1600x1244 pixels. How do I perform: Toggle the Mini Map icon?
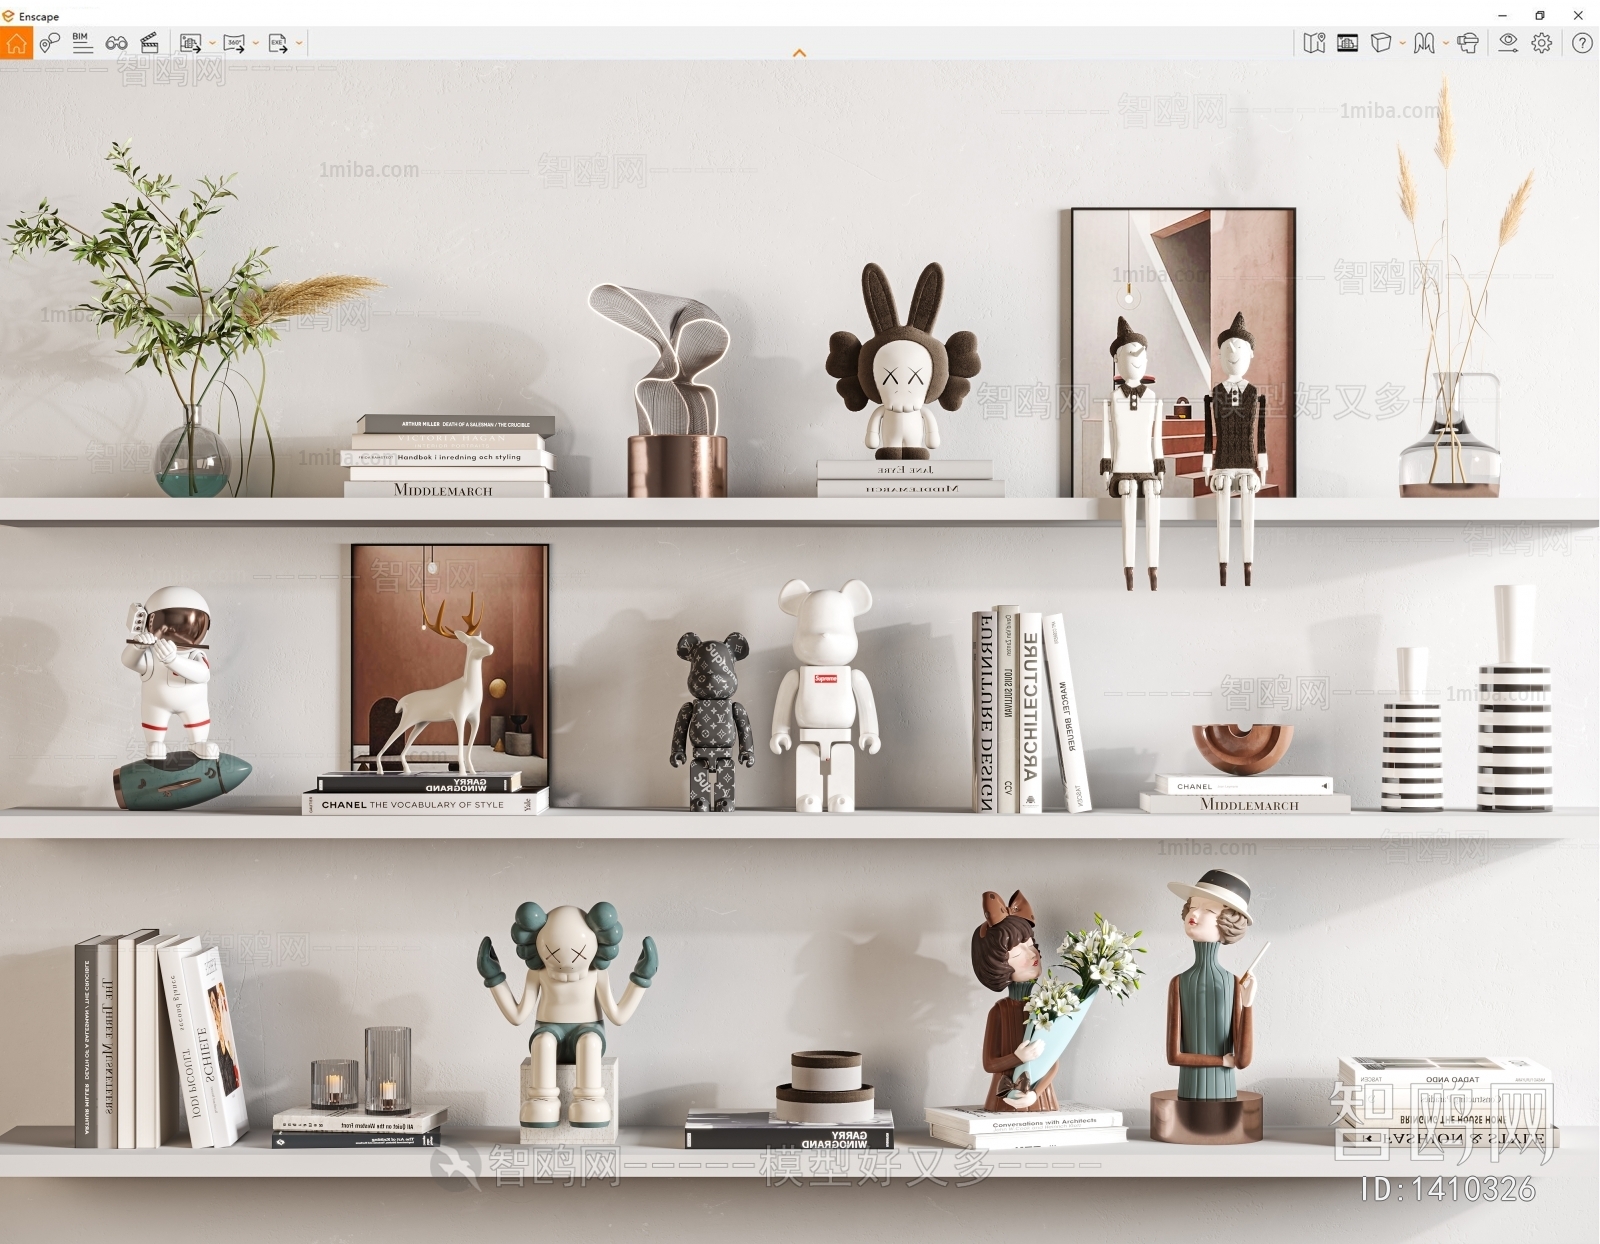(1314, 43)
